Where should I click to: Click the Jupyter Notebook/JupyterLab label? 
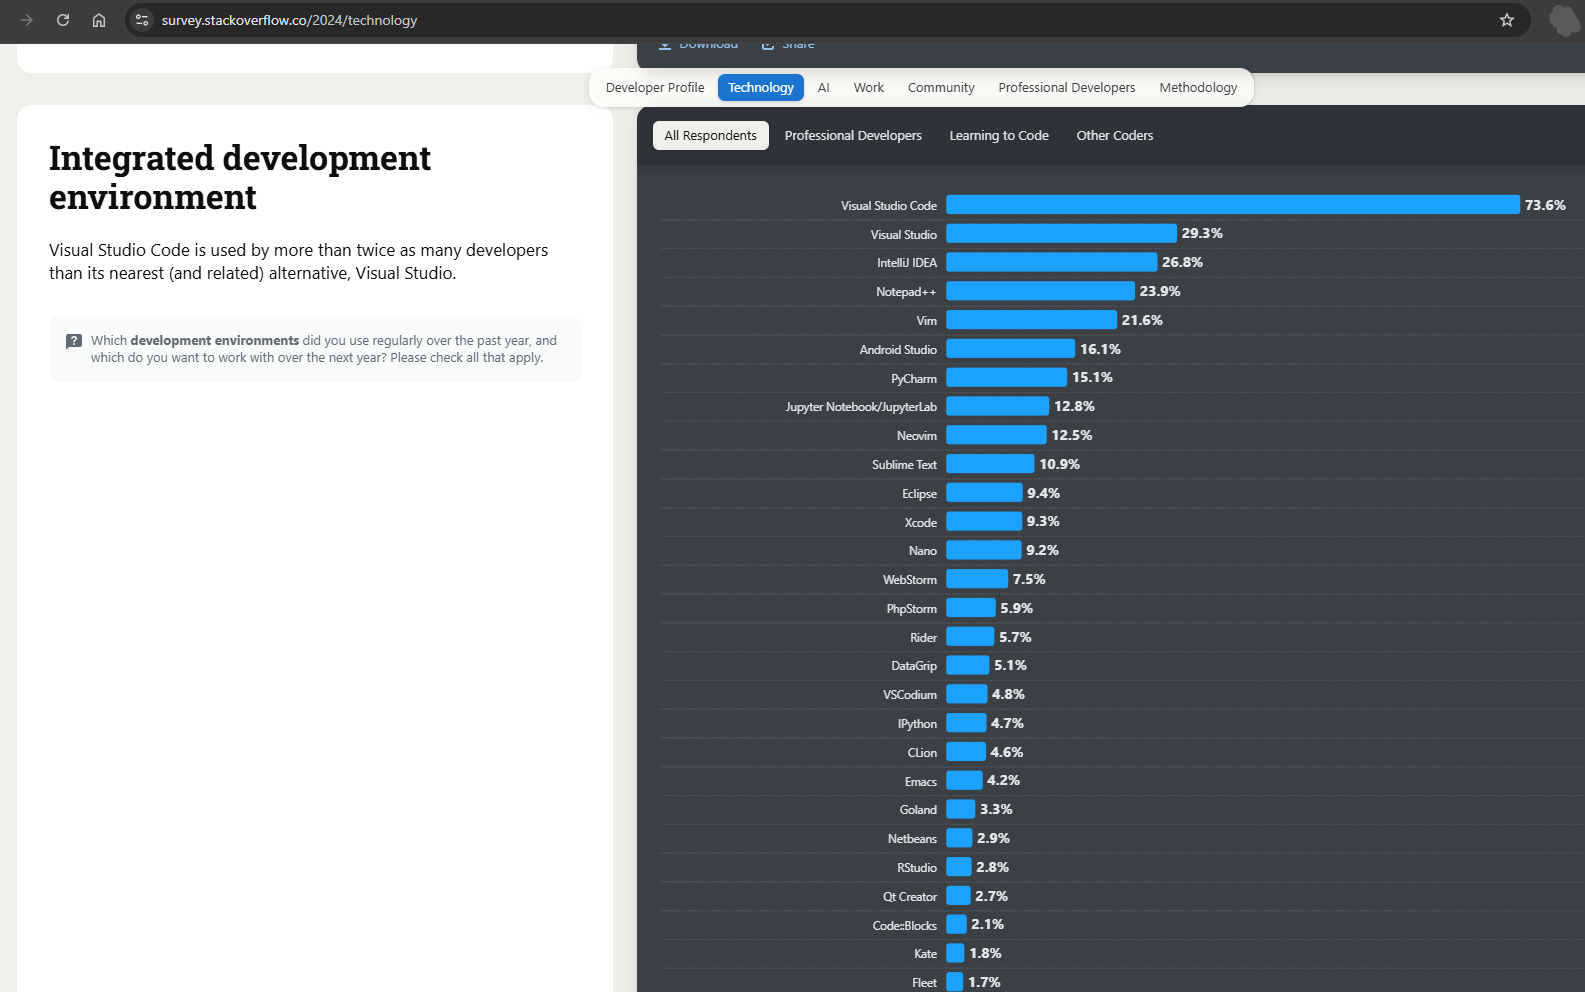tap(861, 407)
